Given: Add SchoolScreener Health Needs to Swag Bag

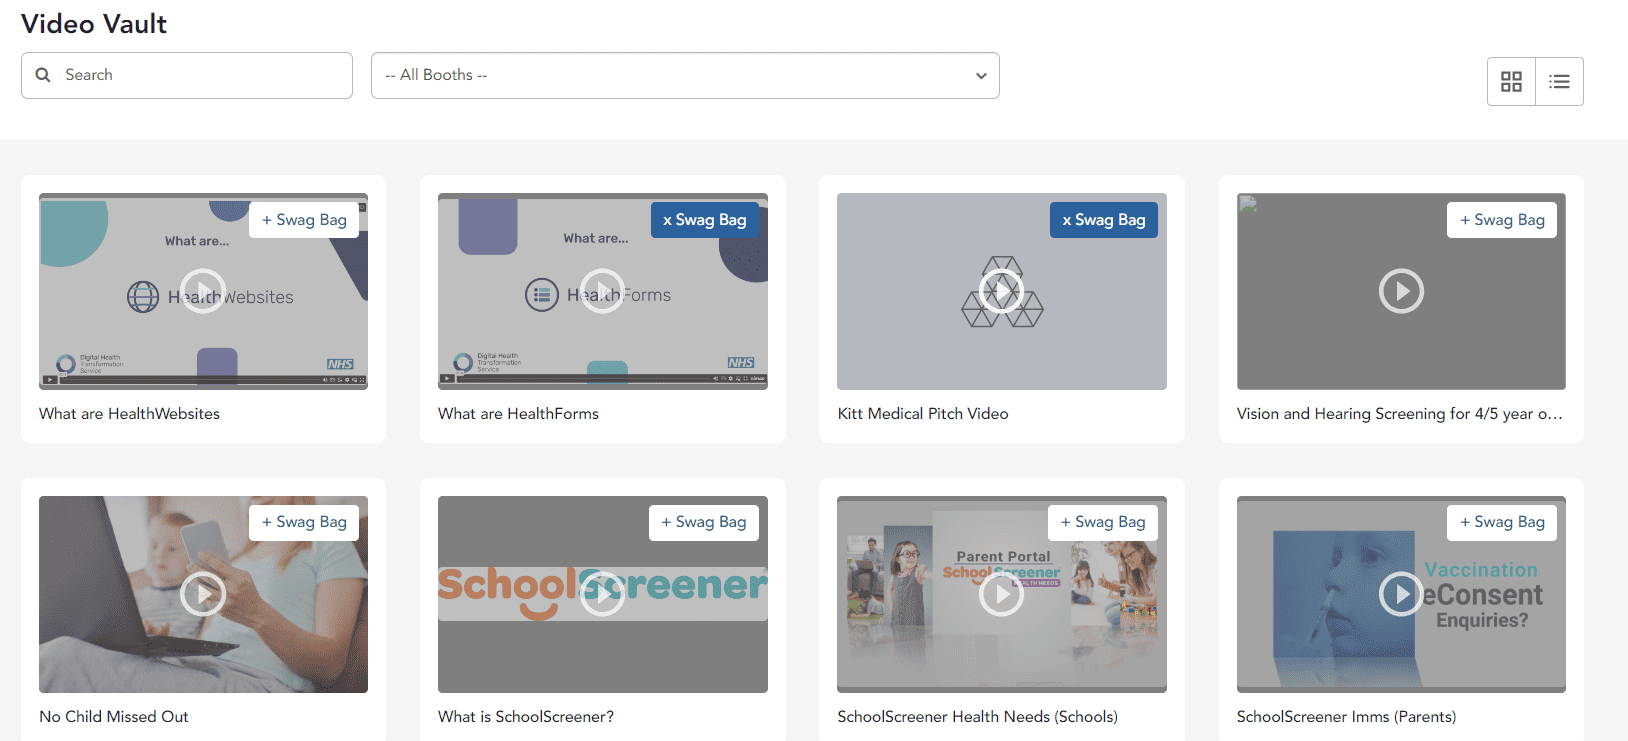Looking at the screenshot, I should [1103, 522].
